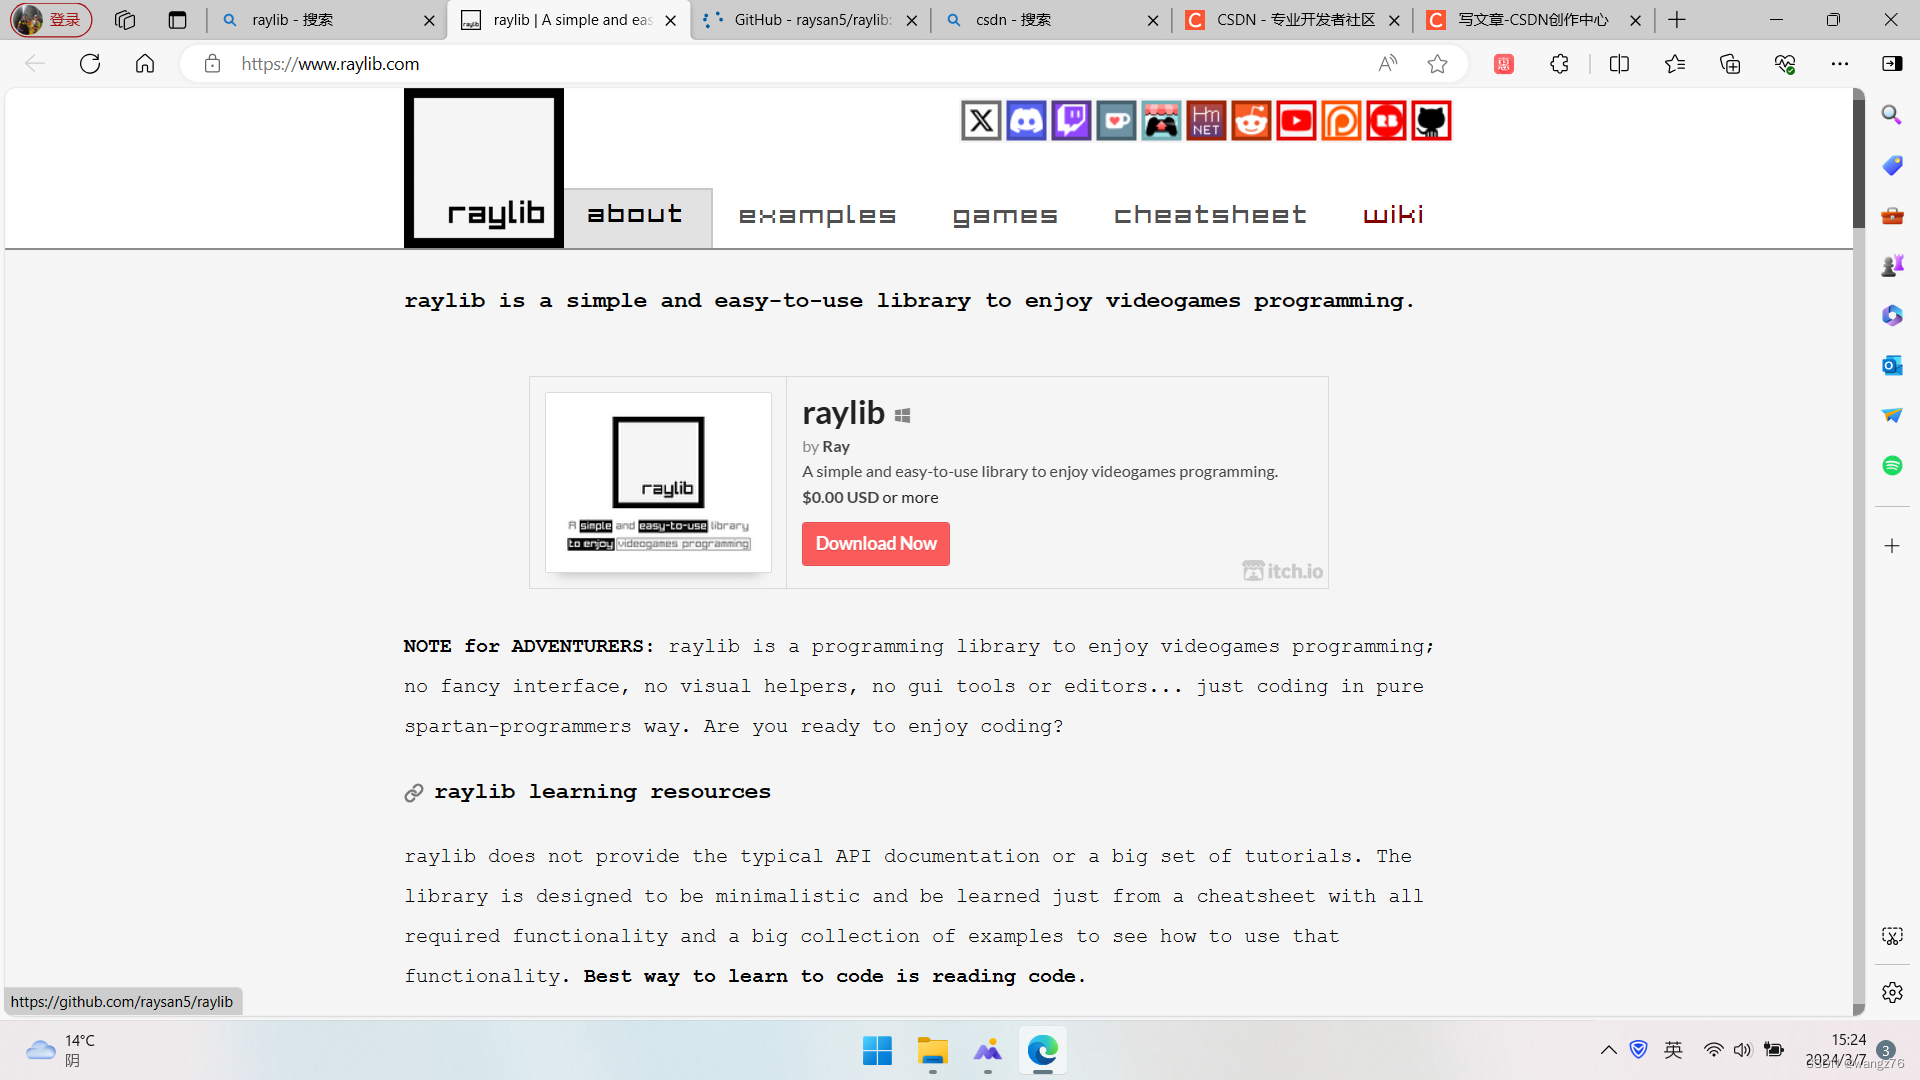Open the Ko-fi donation icon
This screenshot has height=1080, width=1920.
(1116, 120)
